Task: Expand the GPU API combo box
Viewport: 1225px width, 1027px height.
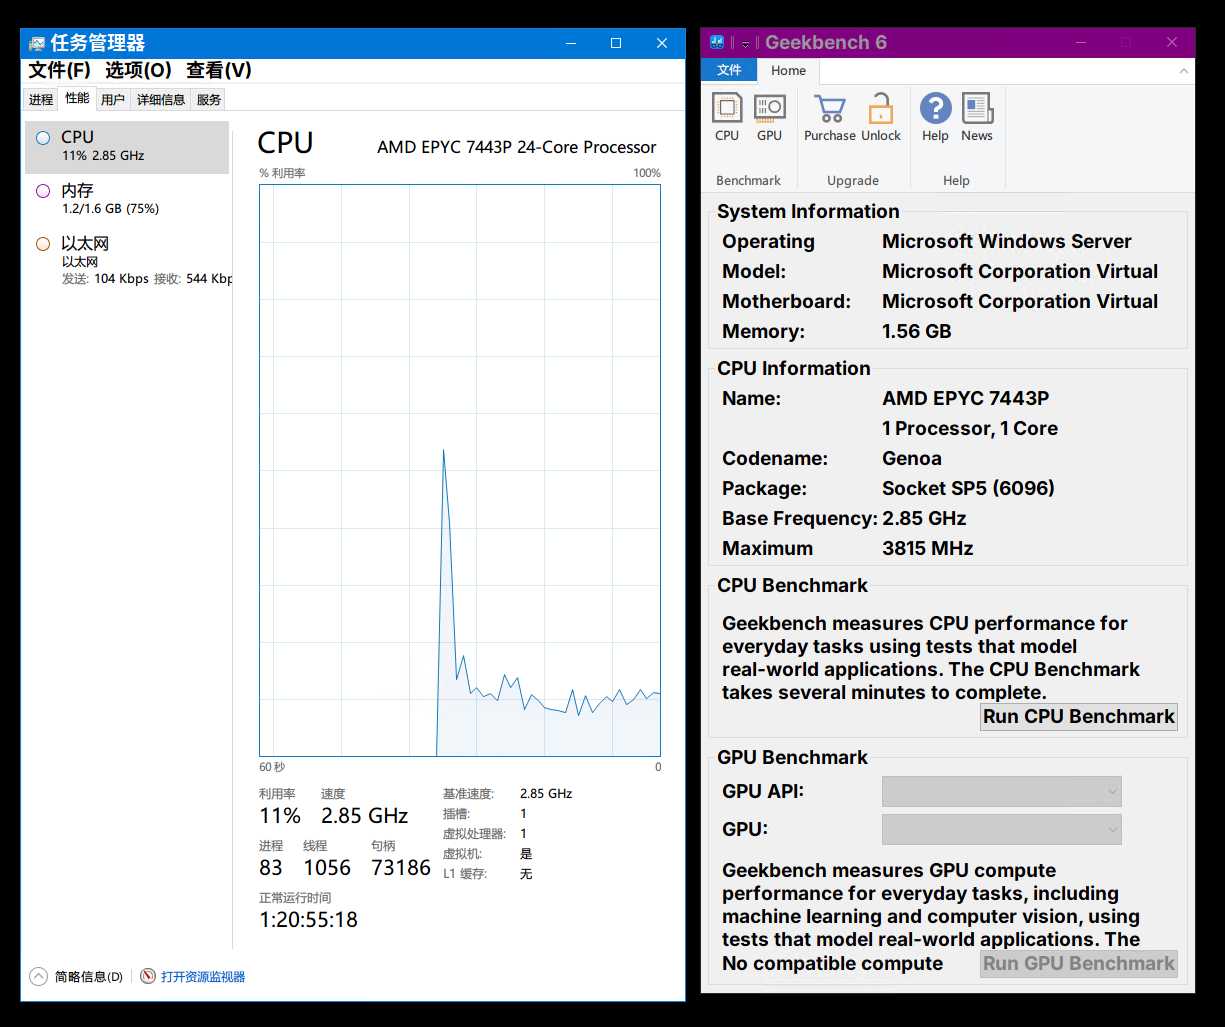Action: [1001, 792]
